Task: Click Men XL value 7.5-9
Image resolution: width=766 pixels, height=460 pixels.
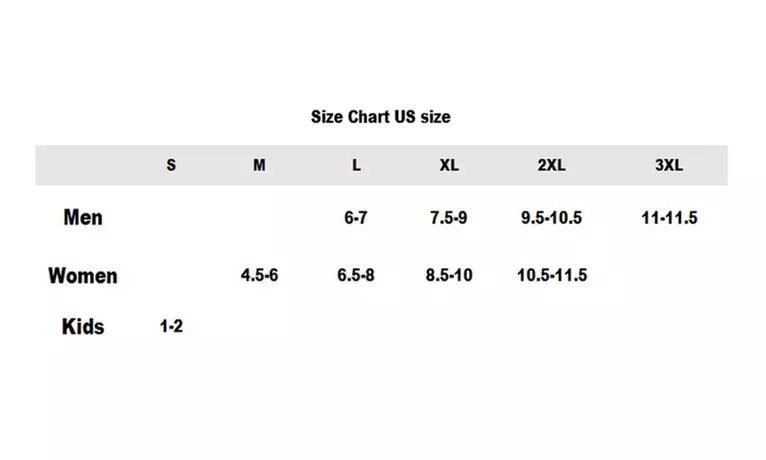Action: coord(448,217)
